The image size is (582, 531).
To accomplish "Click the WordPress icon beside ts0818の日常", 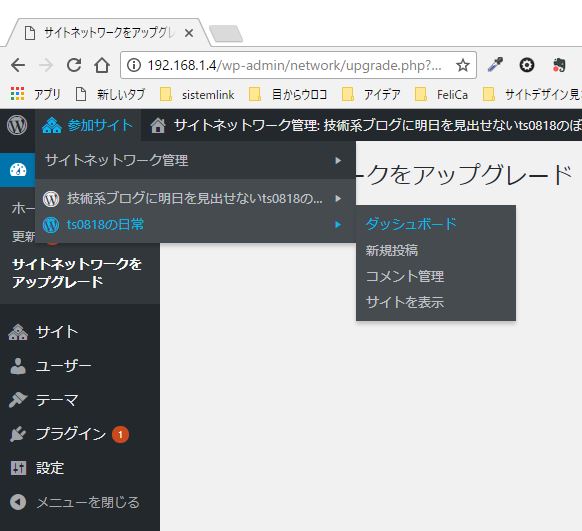I will coord(51,225).
